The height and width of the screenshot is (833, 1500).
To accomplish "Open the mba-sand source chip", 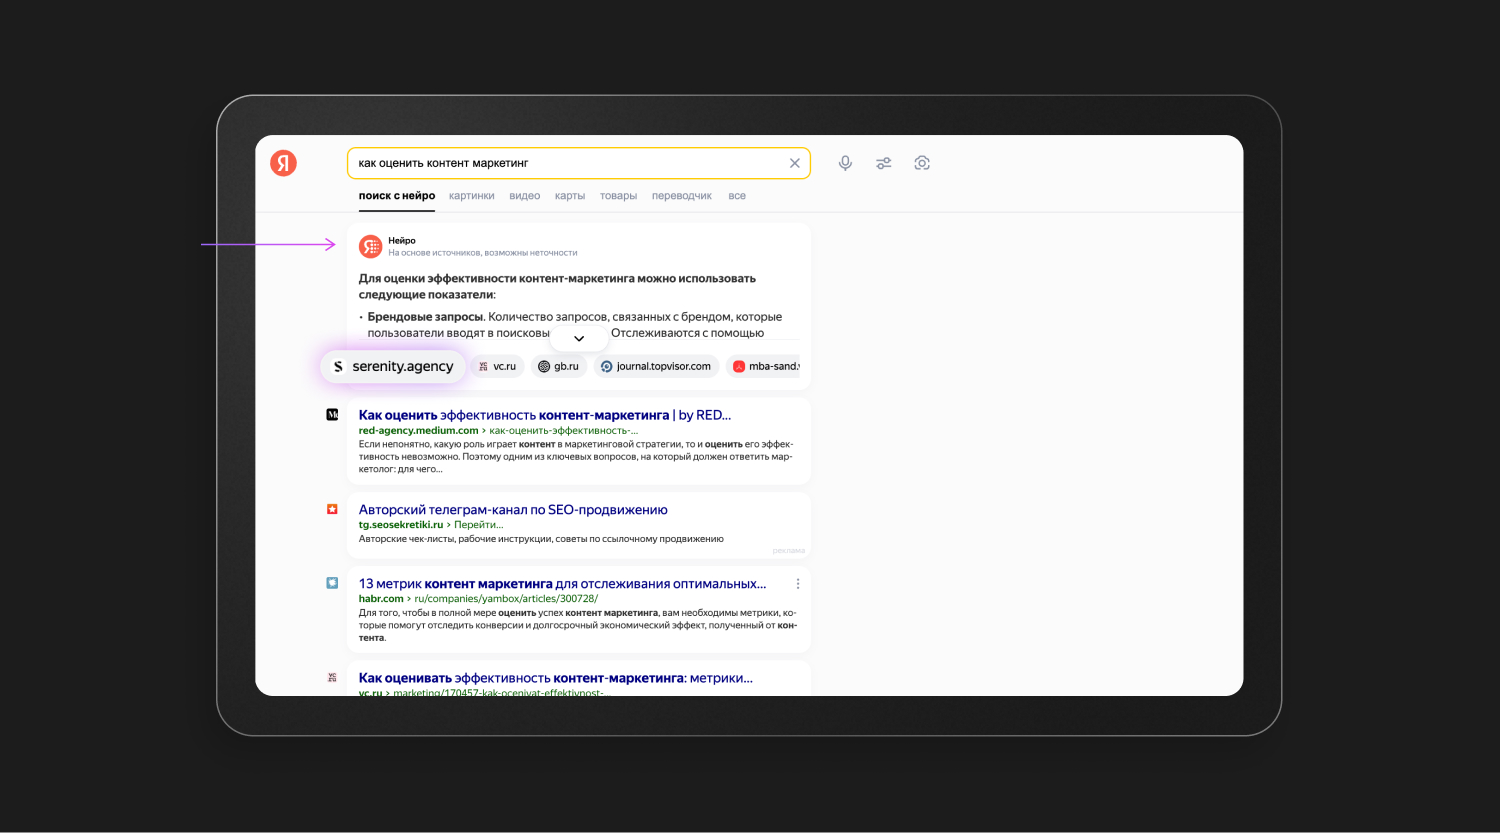I will (765, 366).
